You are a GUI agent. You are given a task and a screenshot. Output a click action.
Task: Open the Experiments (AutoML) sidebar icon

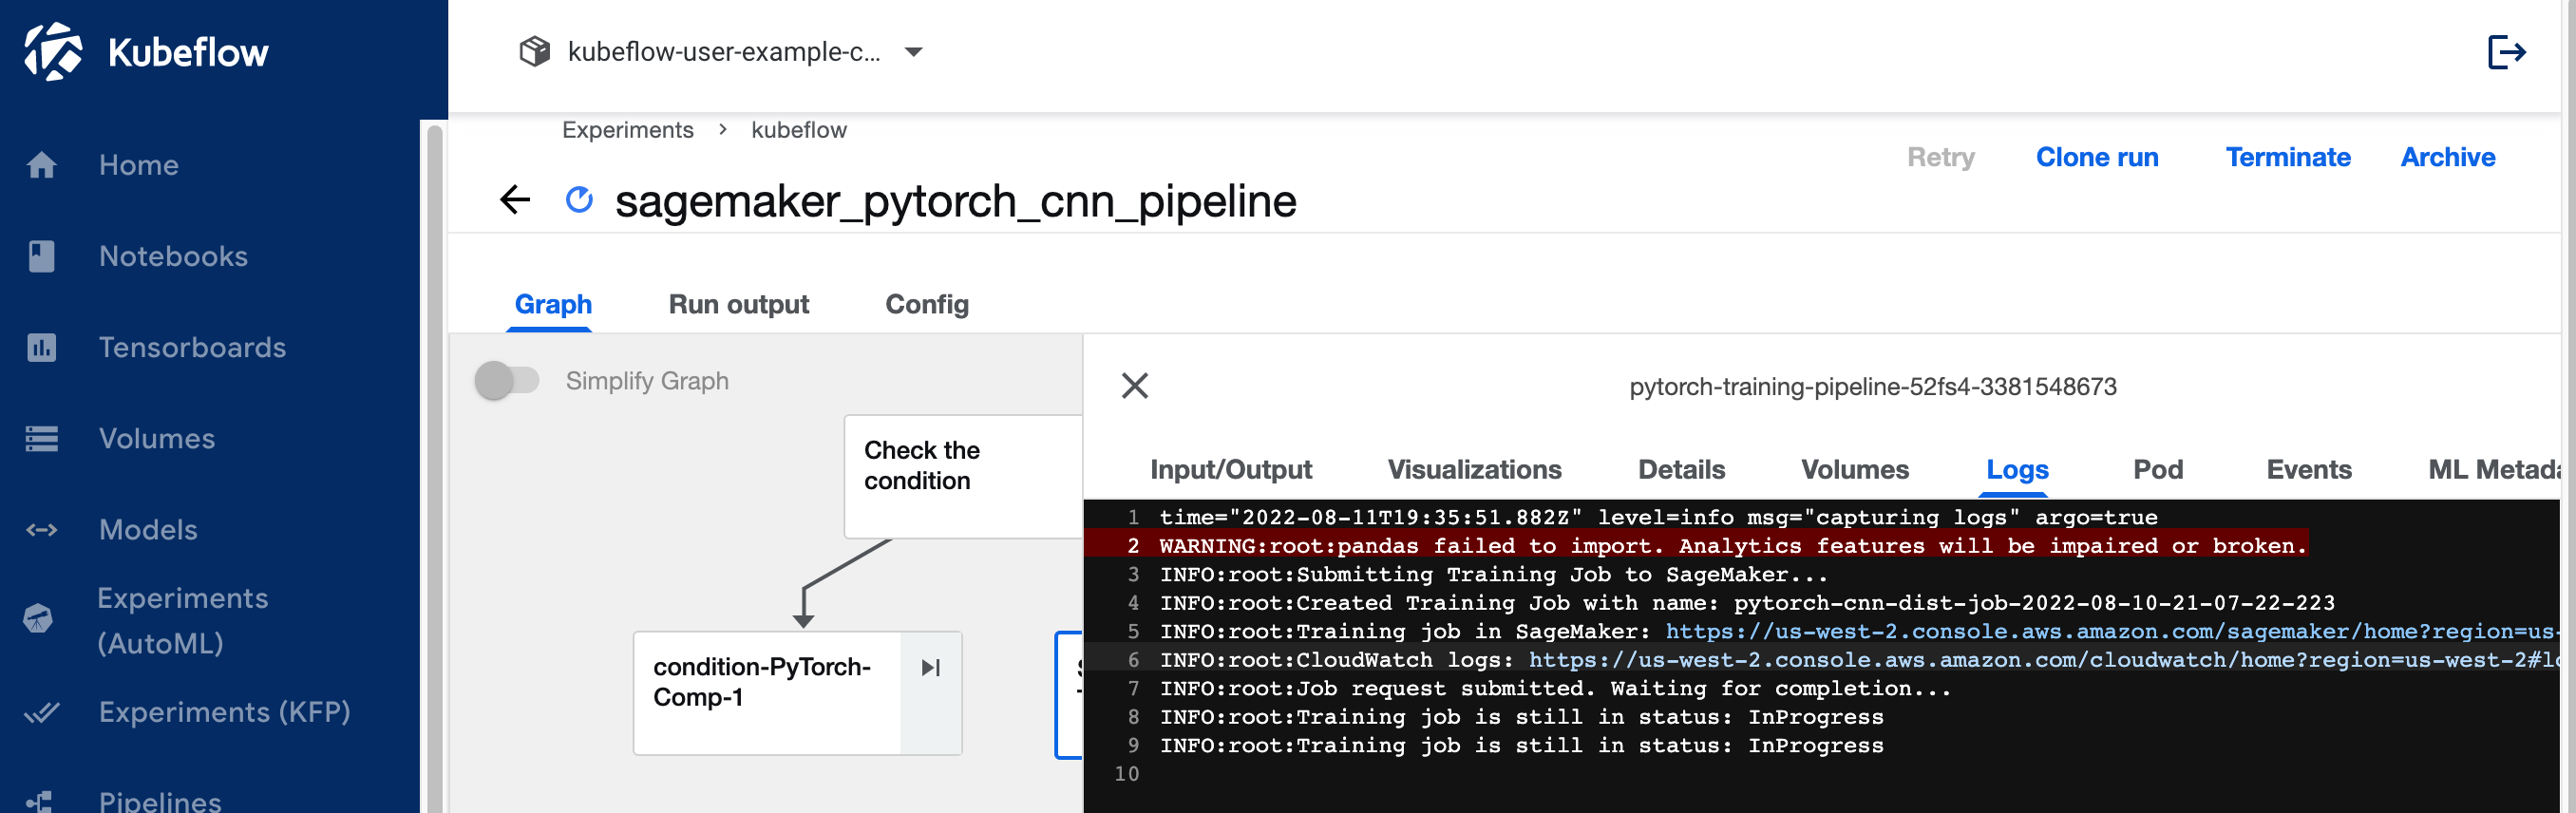point(38,619)
